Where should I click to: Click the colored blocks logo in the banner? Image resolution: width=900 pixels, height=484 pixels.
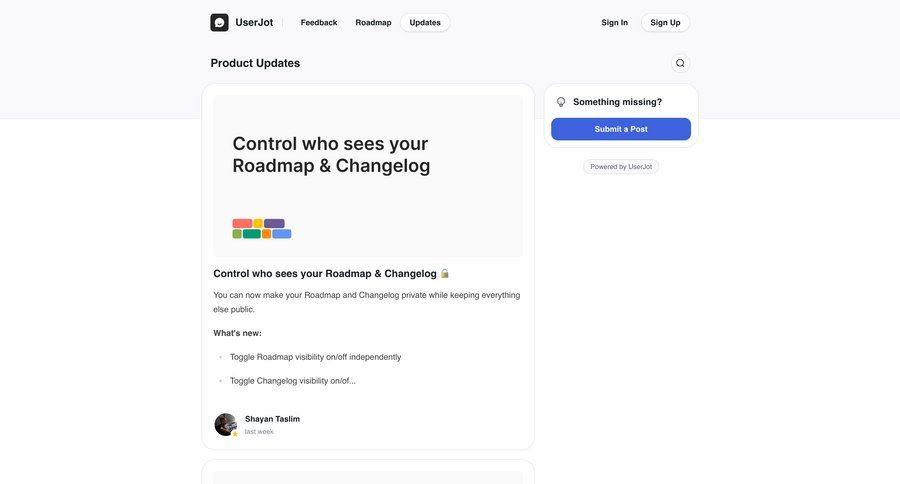point(262,229)
